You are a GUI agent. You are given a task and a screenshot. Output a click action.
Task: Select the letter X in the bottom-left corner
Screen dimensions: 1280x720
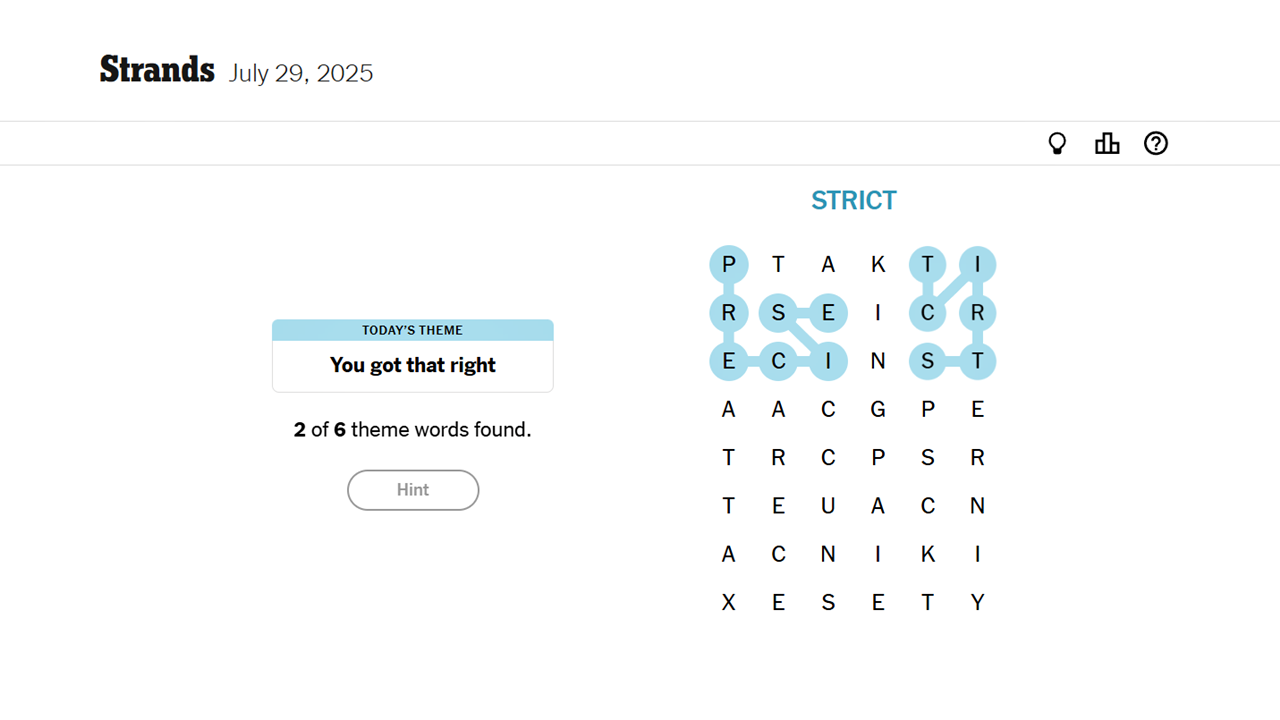[x=728, y=602]
